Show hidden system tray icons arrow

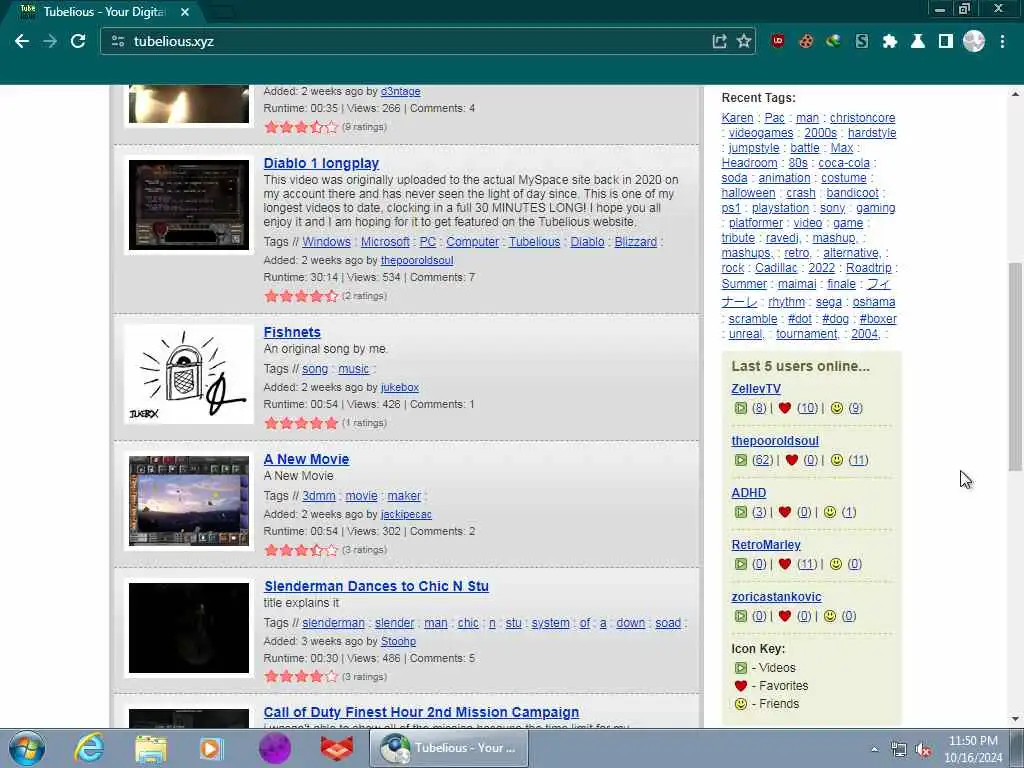coord(874,749)
